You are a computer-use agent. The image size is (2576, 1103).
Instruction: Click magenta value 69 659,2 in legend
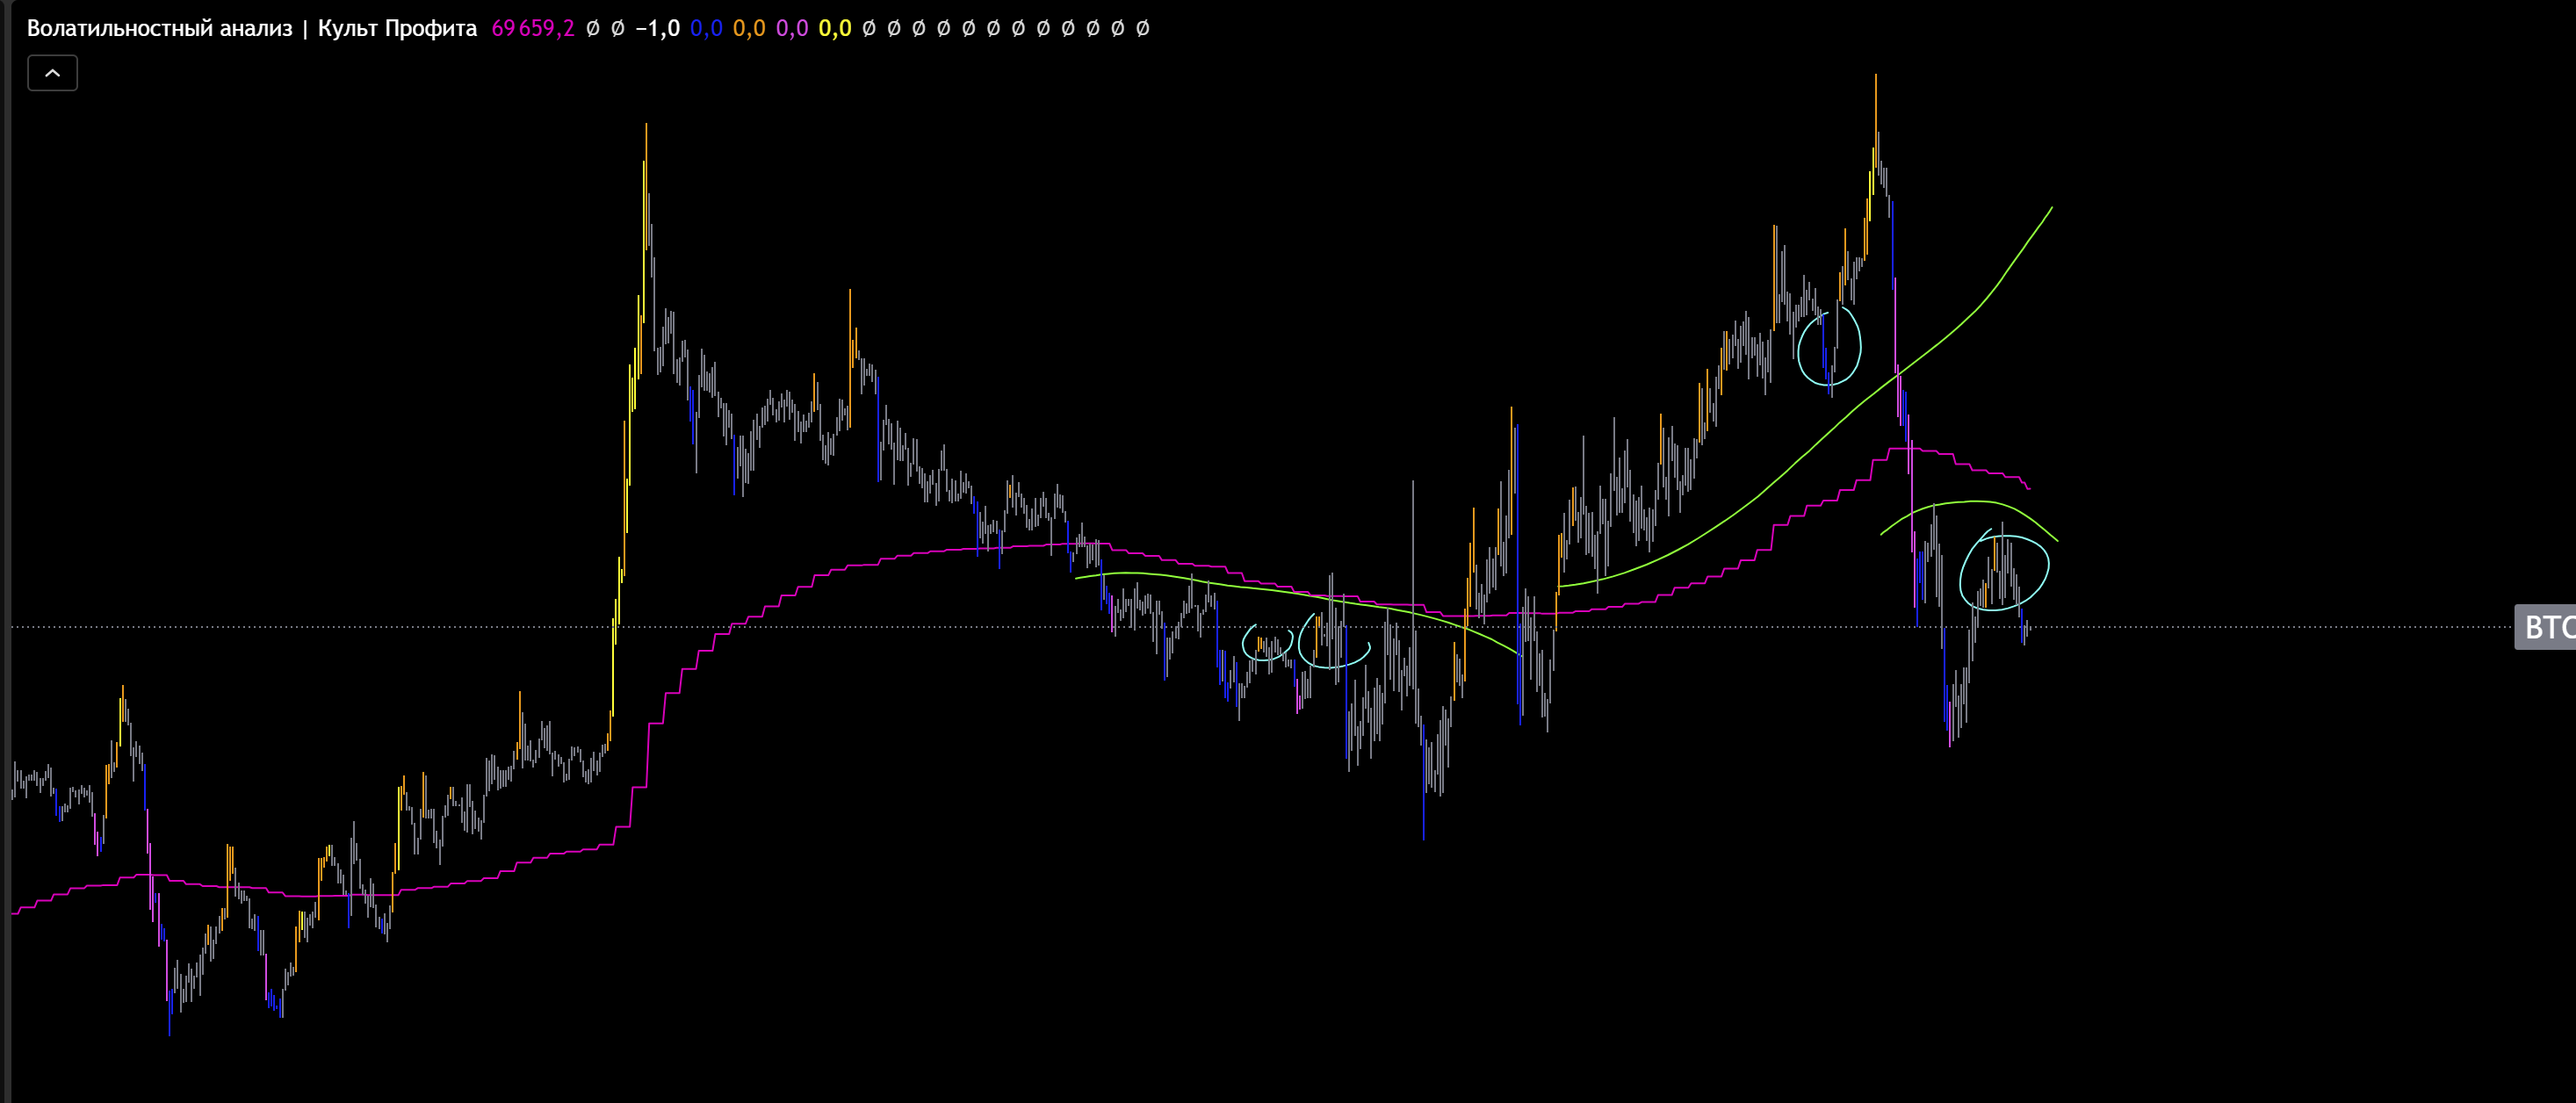(x=532, y=28)
